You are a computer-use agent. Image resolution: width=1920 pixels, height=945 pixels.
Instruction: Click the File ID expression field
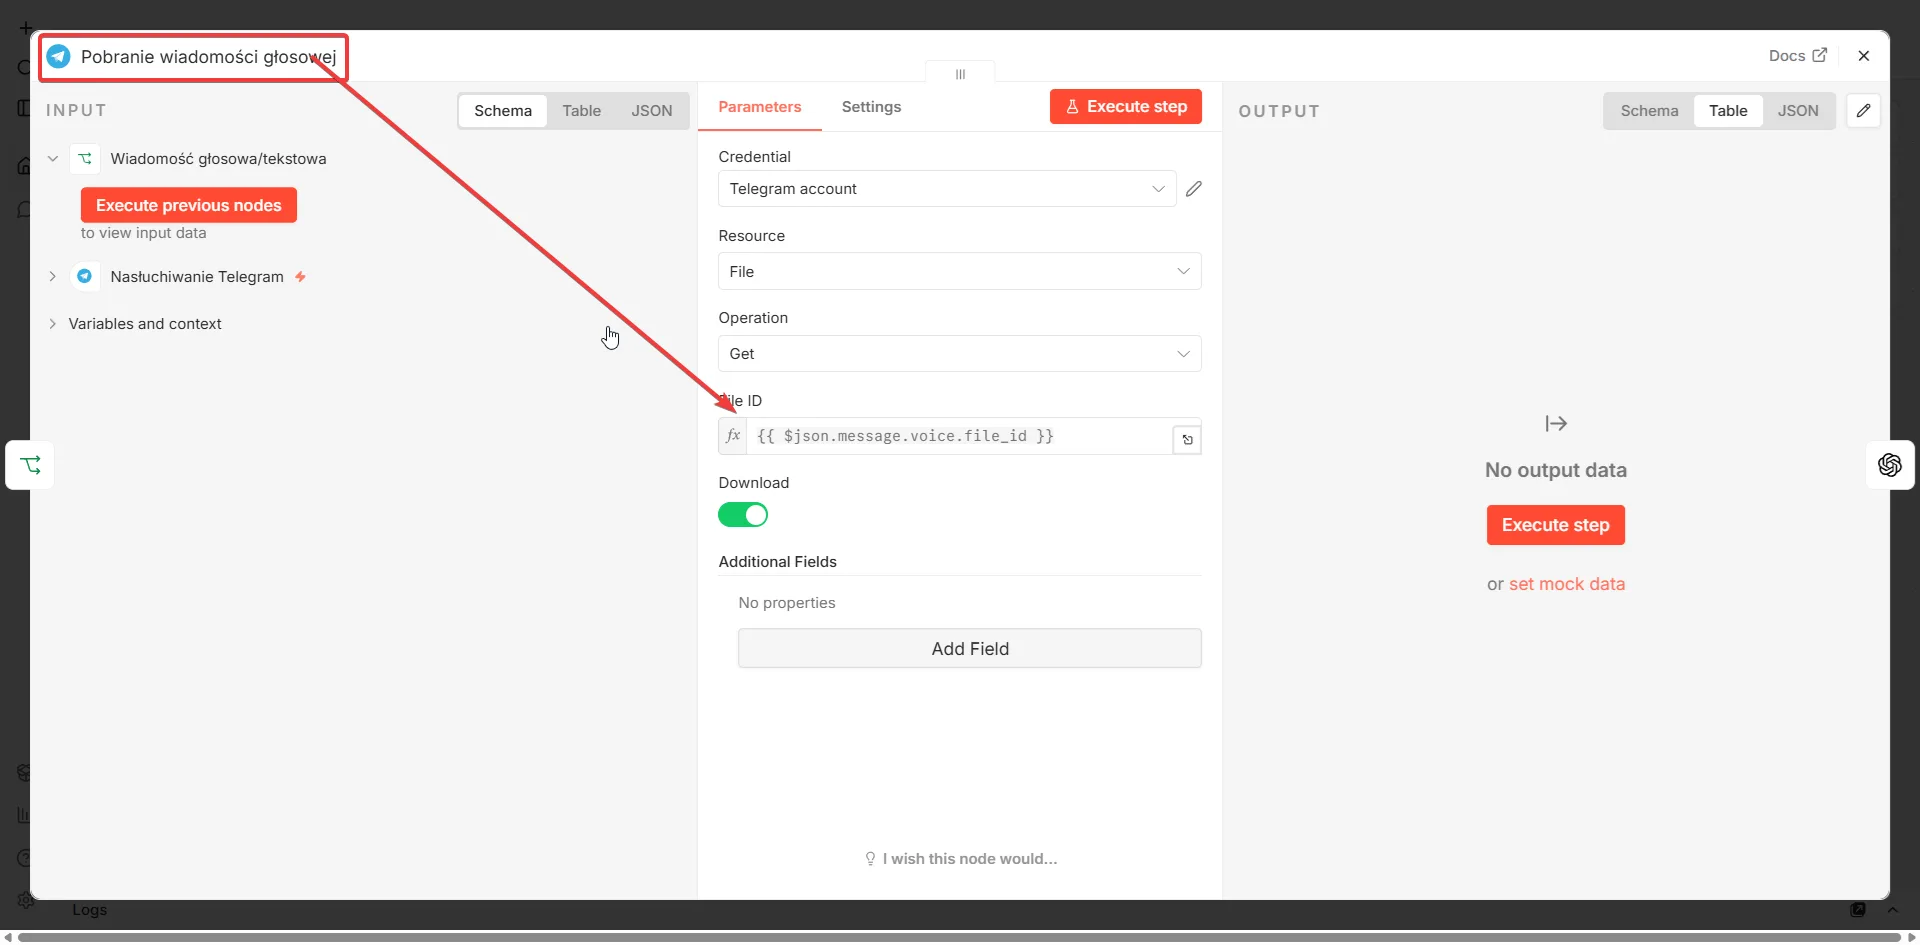click(x=959, y=436)
